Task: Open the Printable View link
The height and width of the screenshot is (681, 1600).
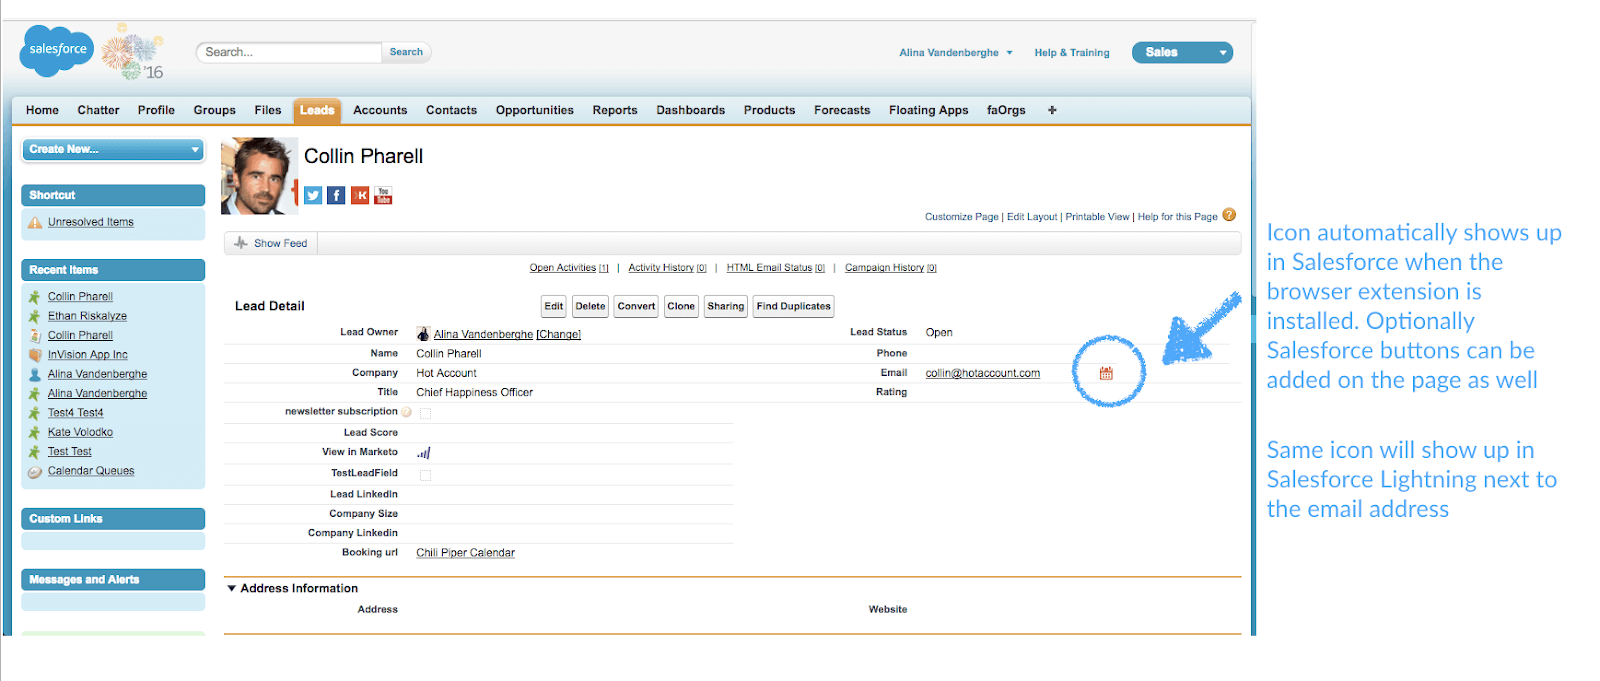Action: pyautogui.click(x=1097, y=217)
